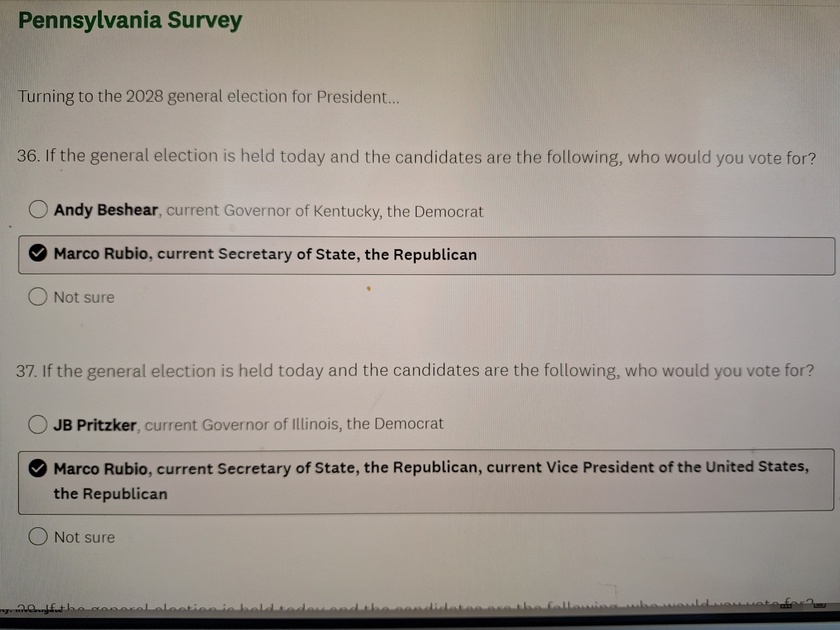Click the Not sure label under question 37
This screenshot has height=630, width=840.
(84, 537)
